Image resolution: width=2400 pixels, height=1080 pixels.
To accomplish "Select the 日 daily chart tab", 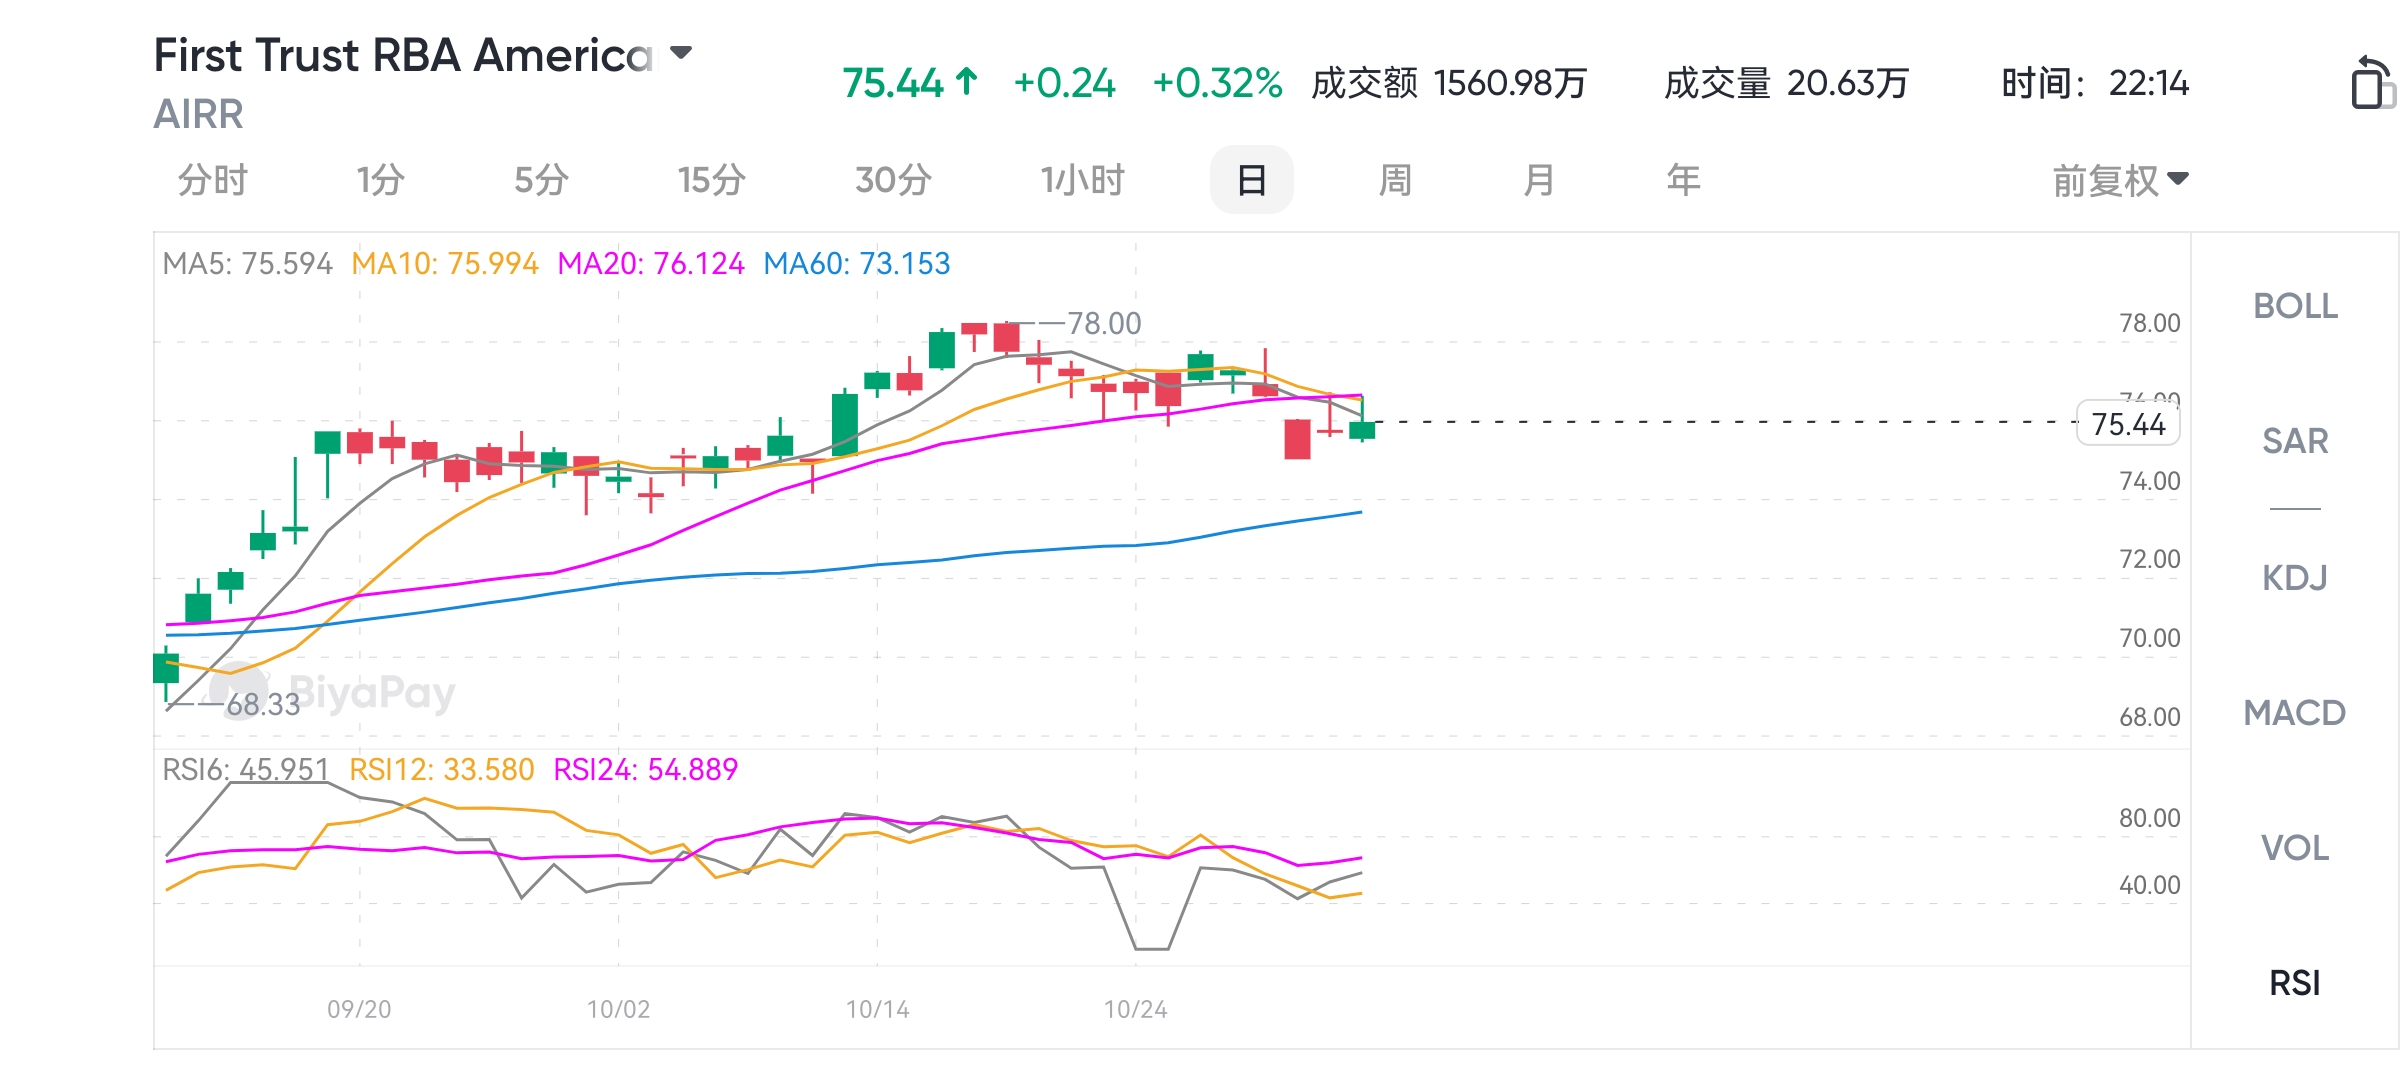I will pyautogui.click(x=1251, y=180).
